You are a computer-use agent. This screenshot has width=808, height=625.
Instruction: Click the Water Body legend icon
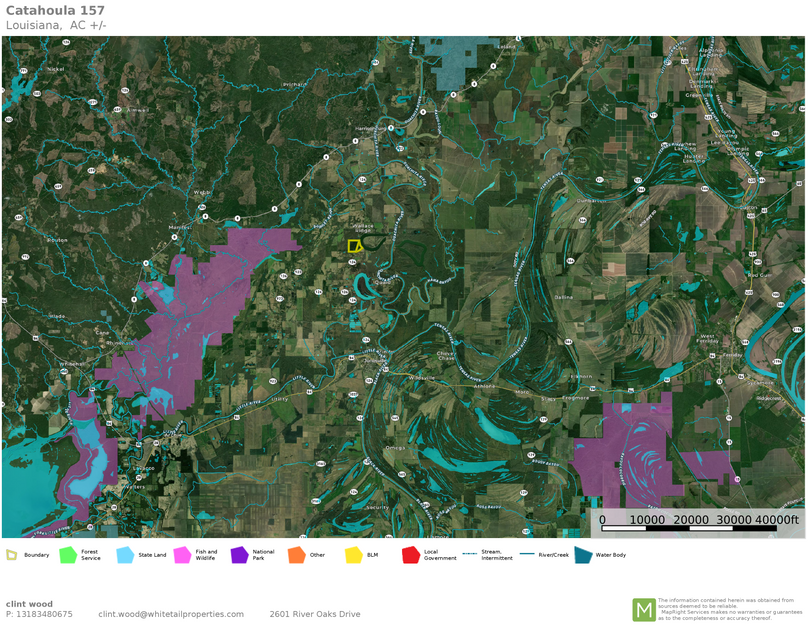583,555
